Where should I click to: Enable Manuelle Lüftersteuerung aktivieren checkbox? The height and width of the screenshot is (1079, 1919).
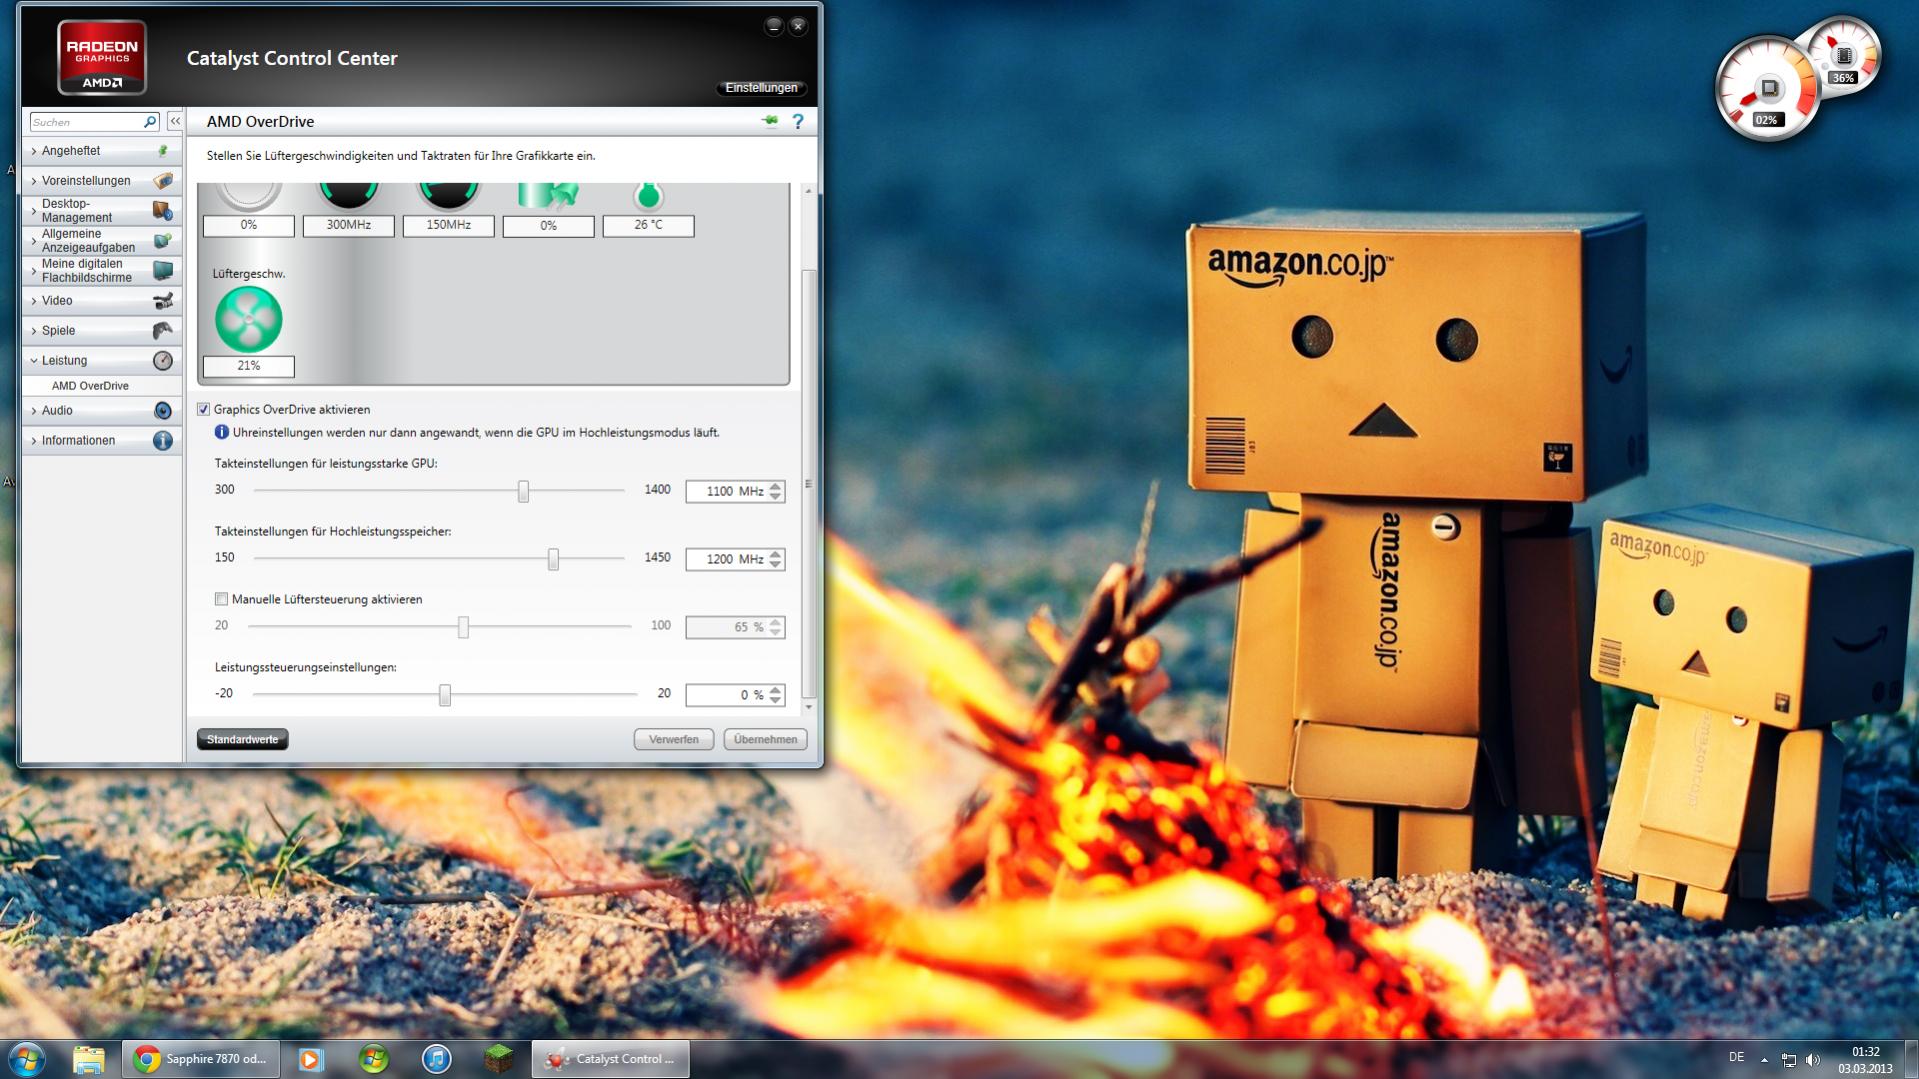(221, 599)
